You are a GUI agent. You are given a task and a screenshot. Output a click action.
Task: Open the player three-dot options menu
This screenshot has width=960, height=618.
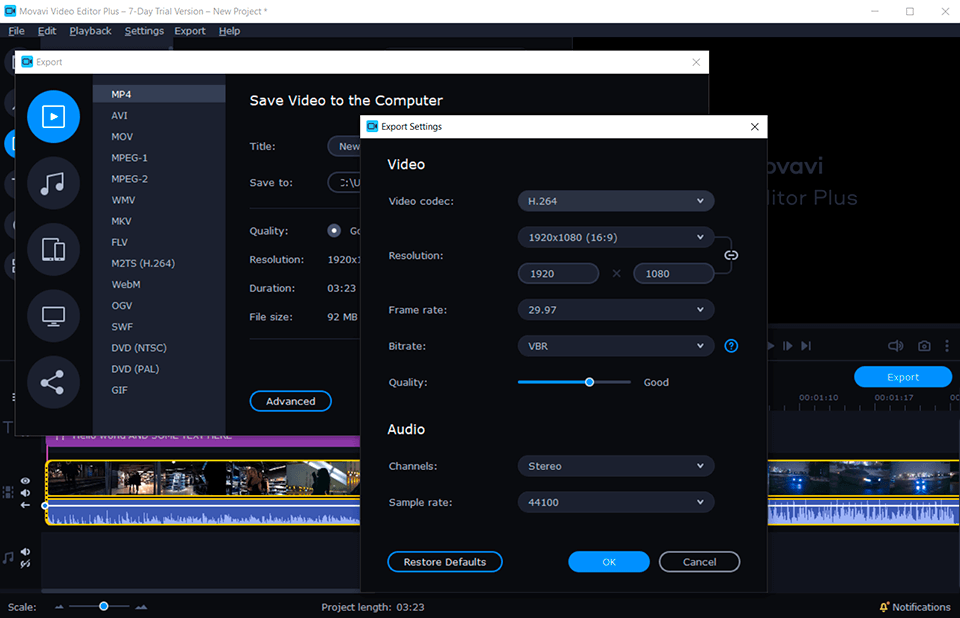coord(947,346)
